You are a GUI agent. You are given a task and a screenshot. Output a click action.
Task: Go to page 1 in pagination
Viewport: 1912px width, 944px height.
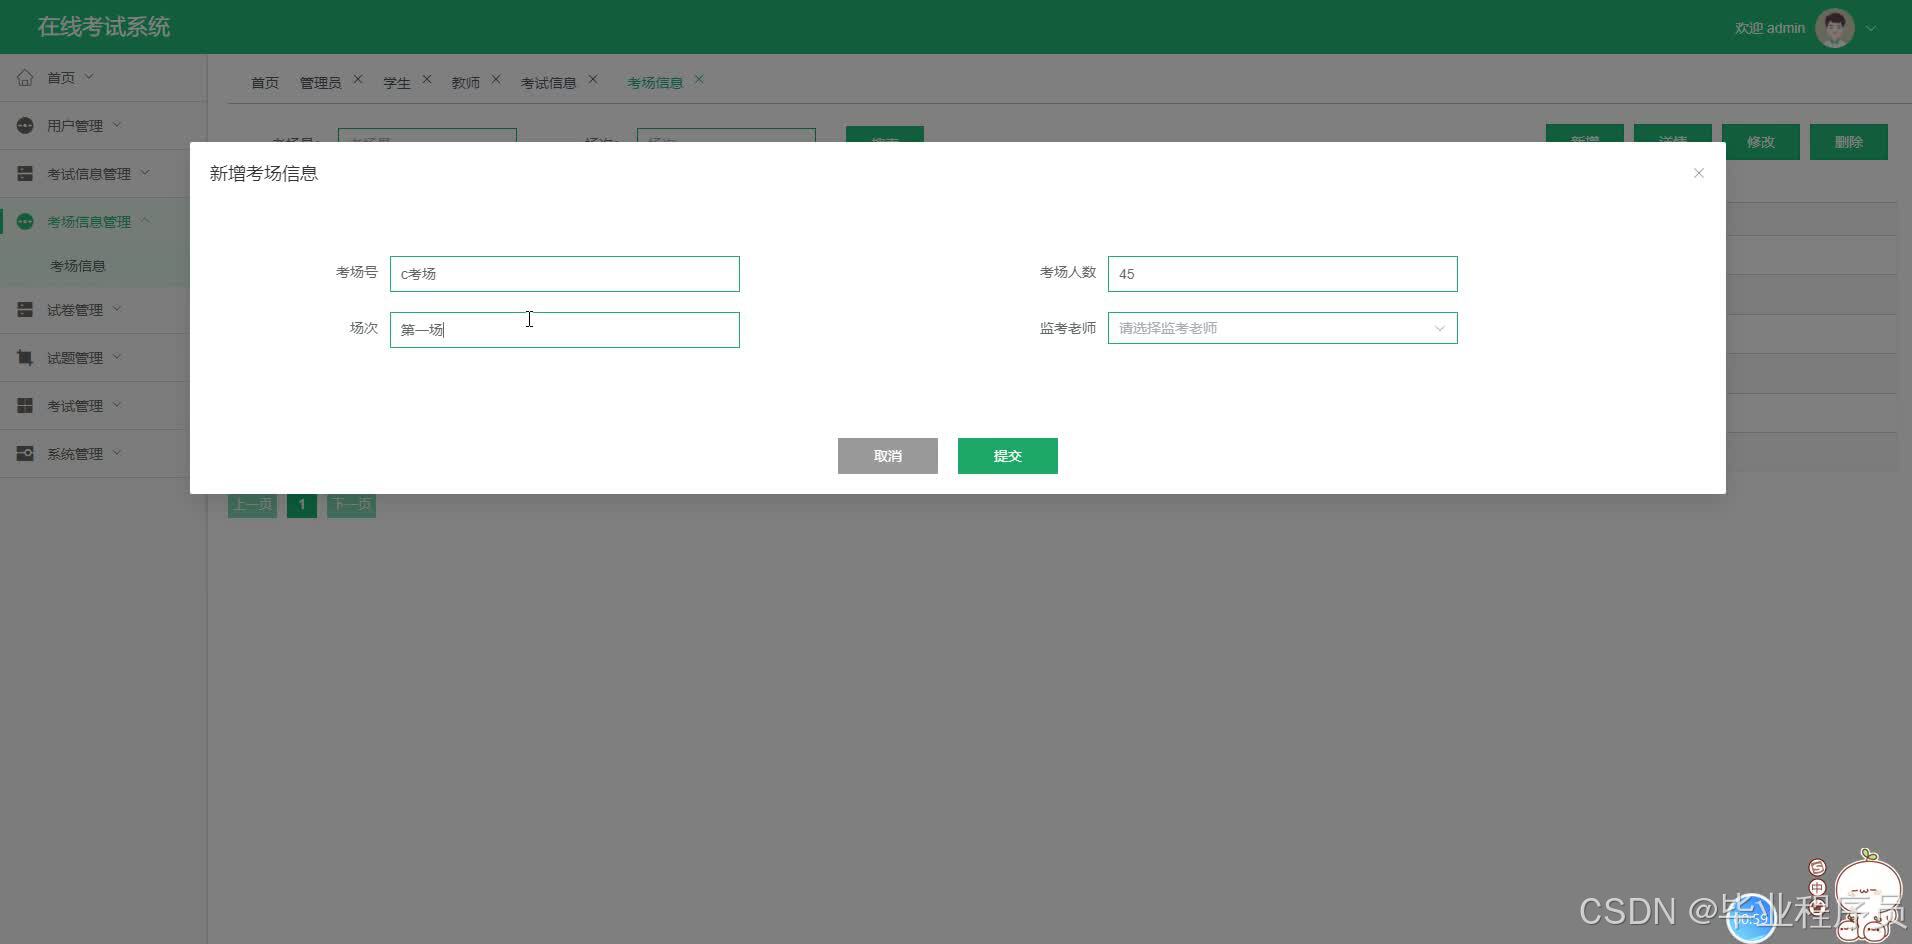[302, 505]
